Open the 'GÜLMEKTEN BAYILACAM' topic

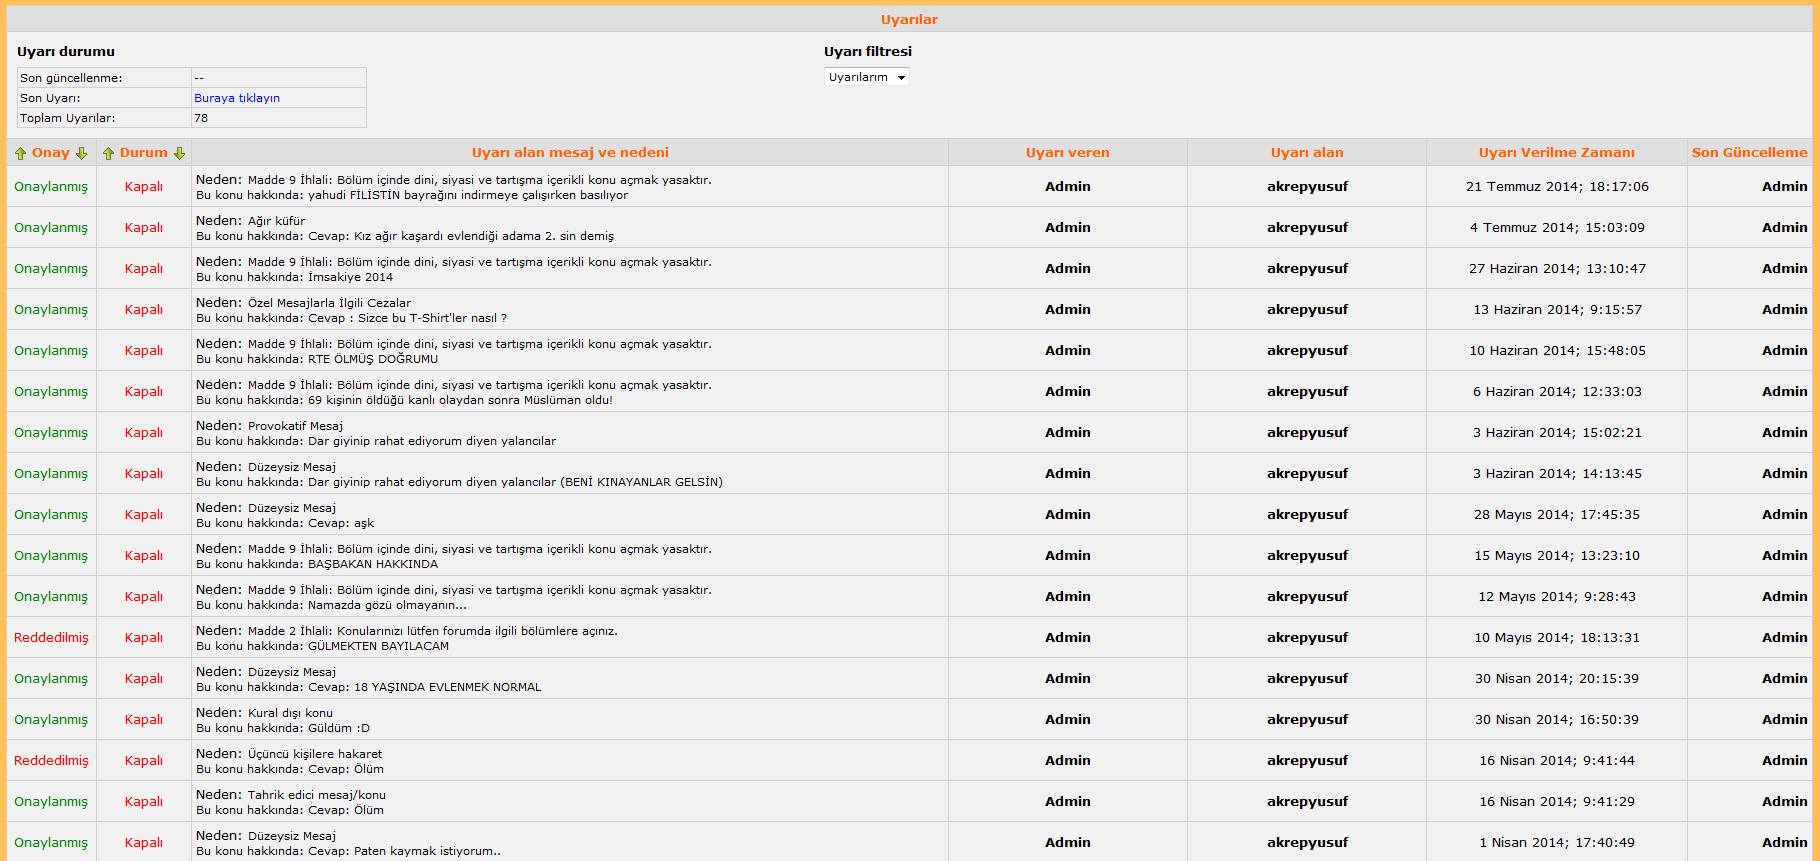[x=378, y=647]
